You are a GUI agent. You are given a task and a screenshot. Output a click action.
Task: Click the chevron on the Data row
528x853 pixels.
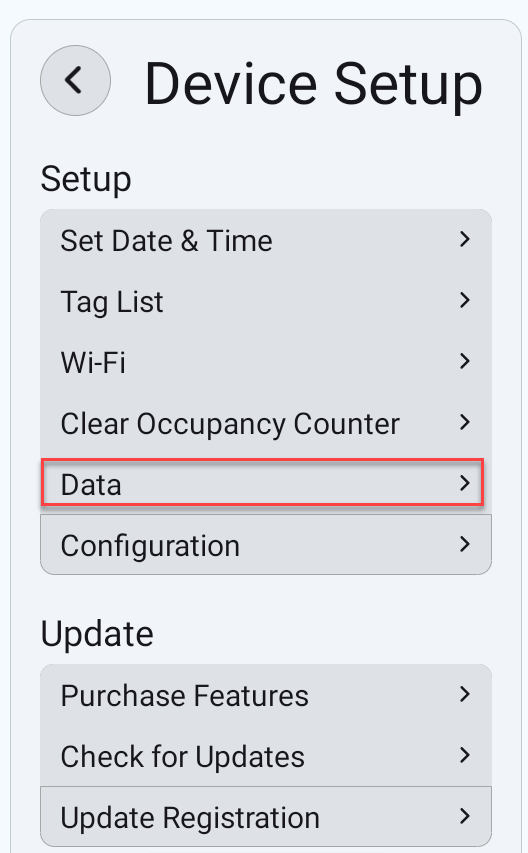pyautogui.click(x=464, y=483)
